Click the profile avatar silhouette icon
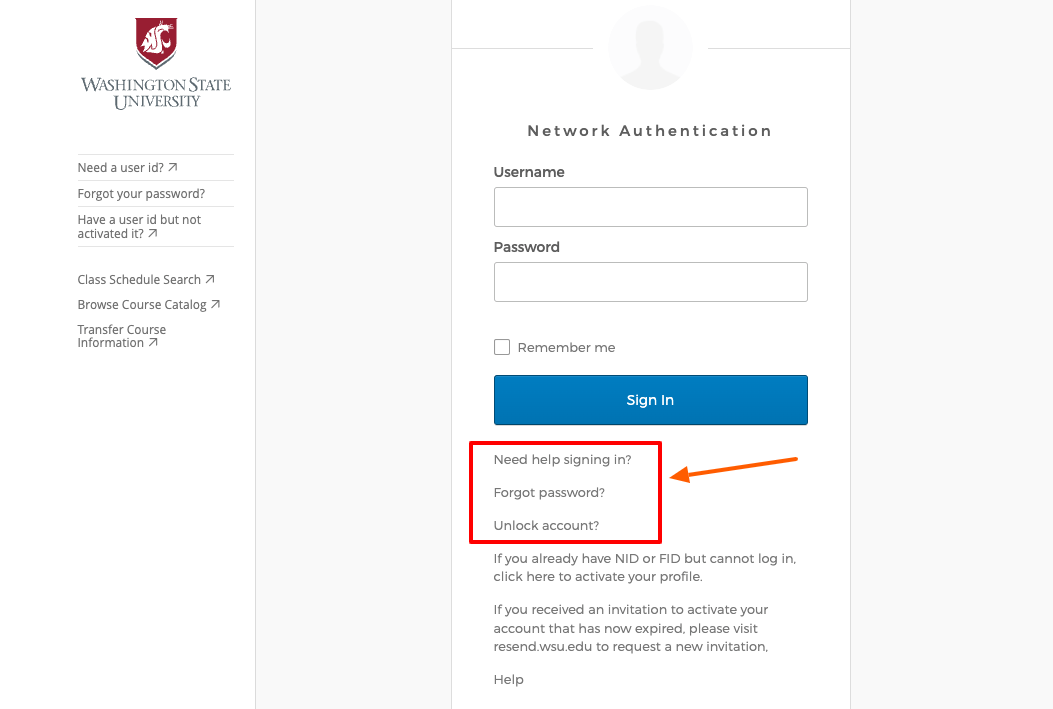Image resolution: width=1053 pixels, height=709 pixels. [649, 47]
